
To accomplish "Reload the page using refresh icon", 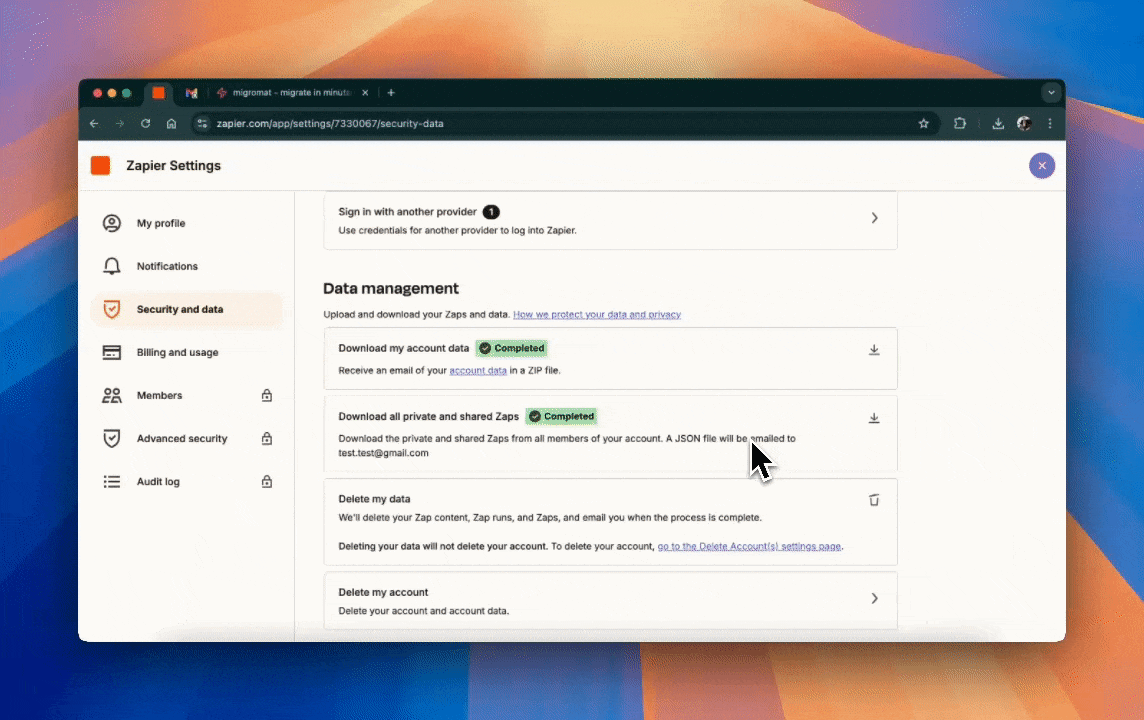I will 145,124.
